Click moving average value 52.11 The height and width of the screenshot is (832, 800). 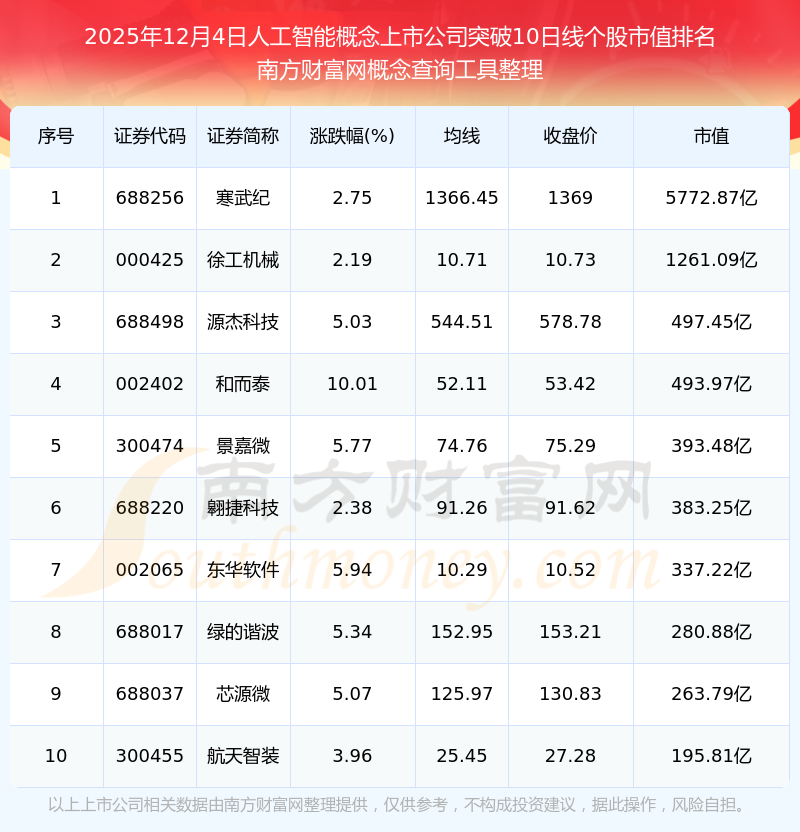click(x=462, y=384)
